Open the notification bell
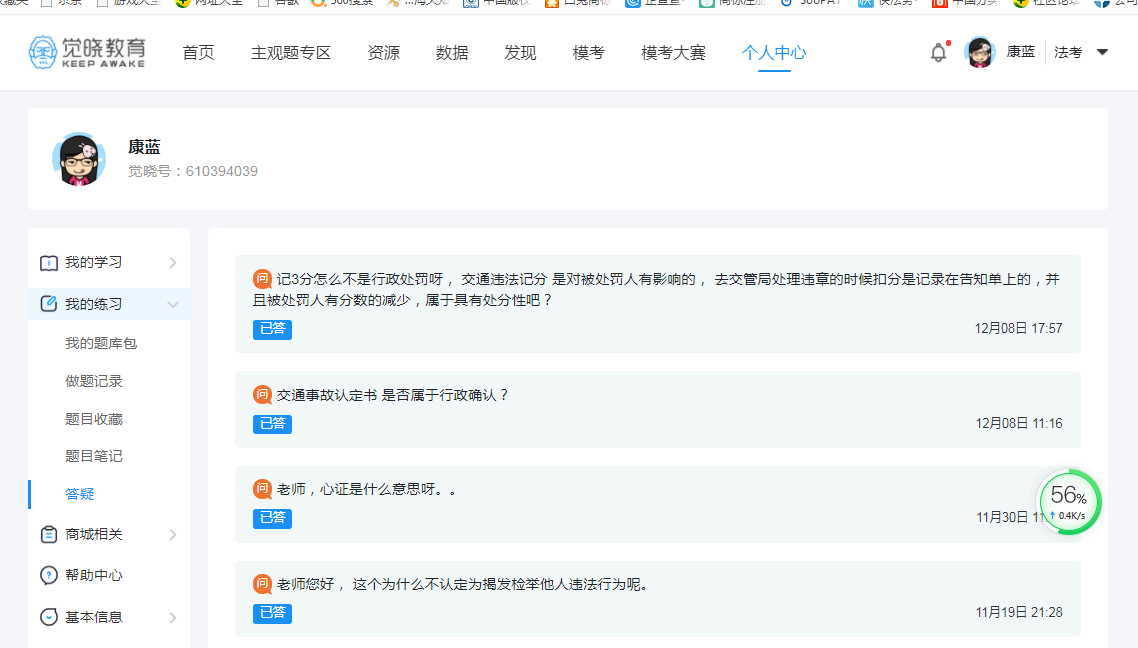This screenshot has width=1138, height=648. pyautogui.click(x=938, y=52)
